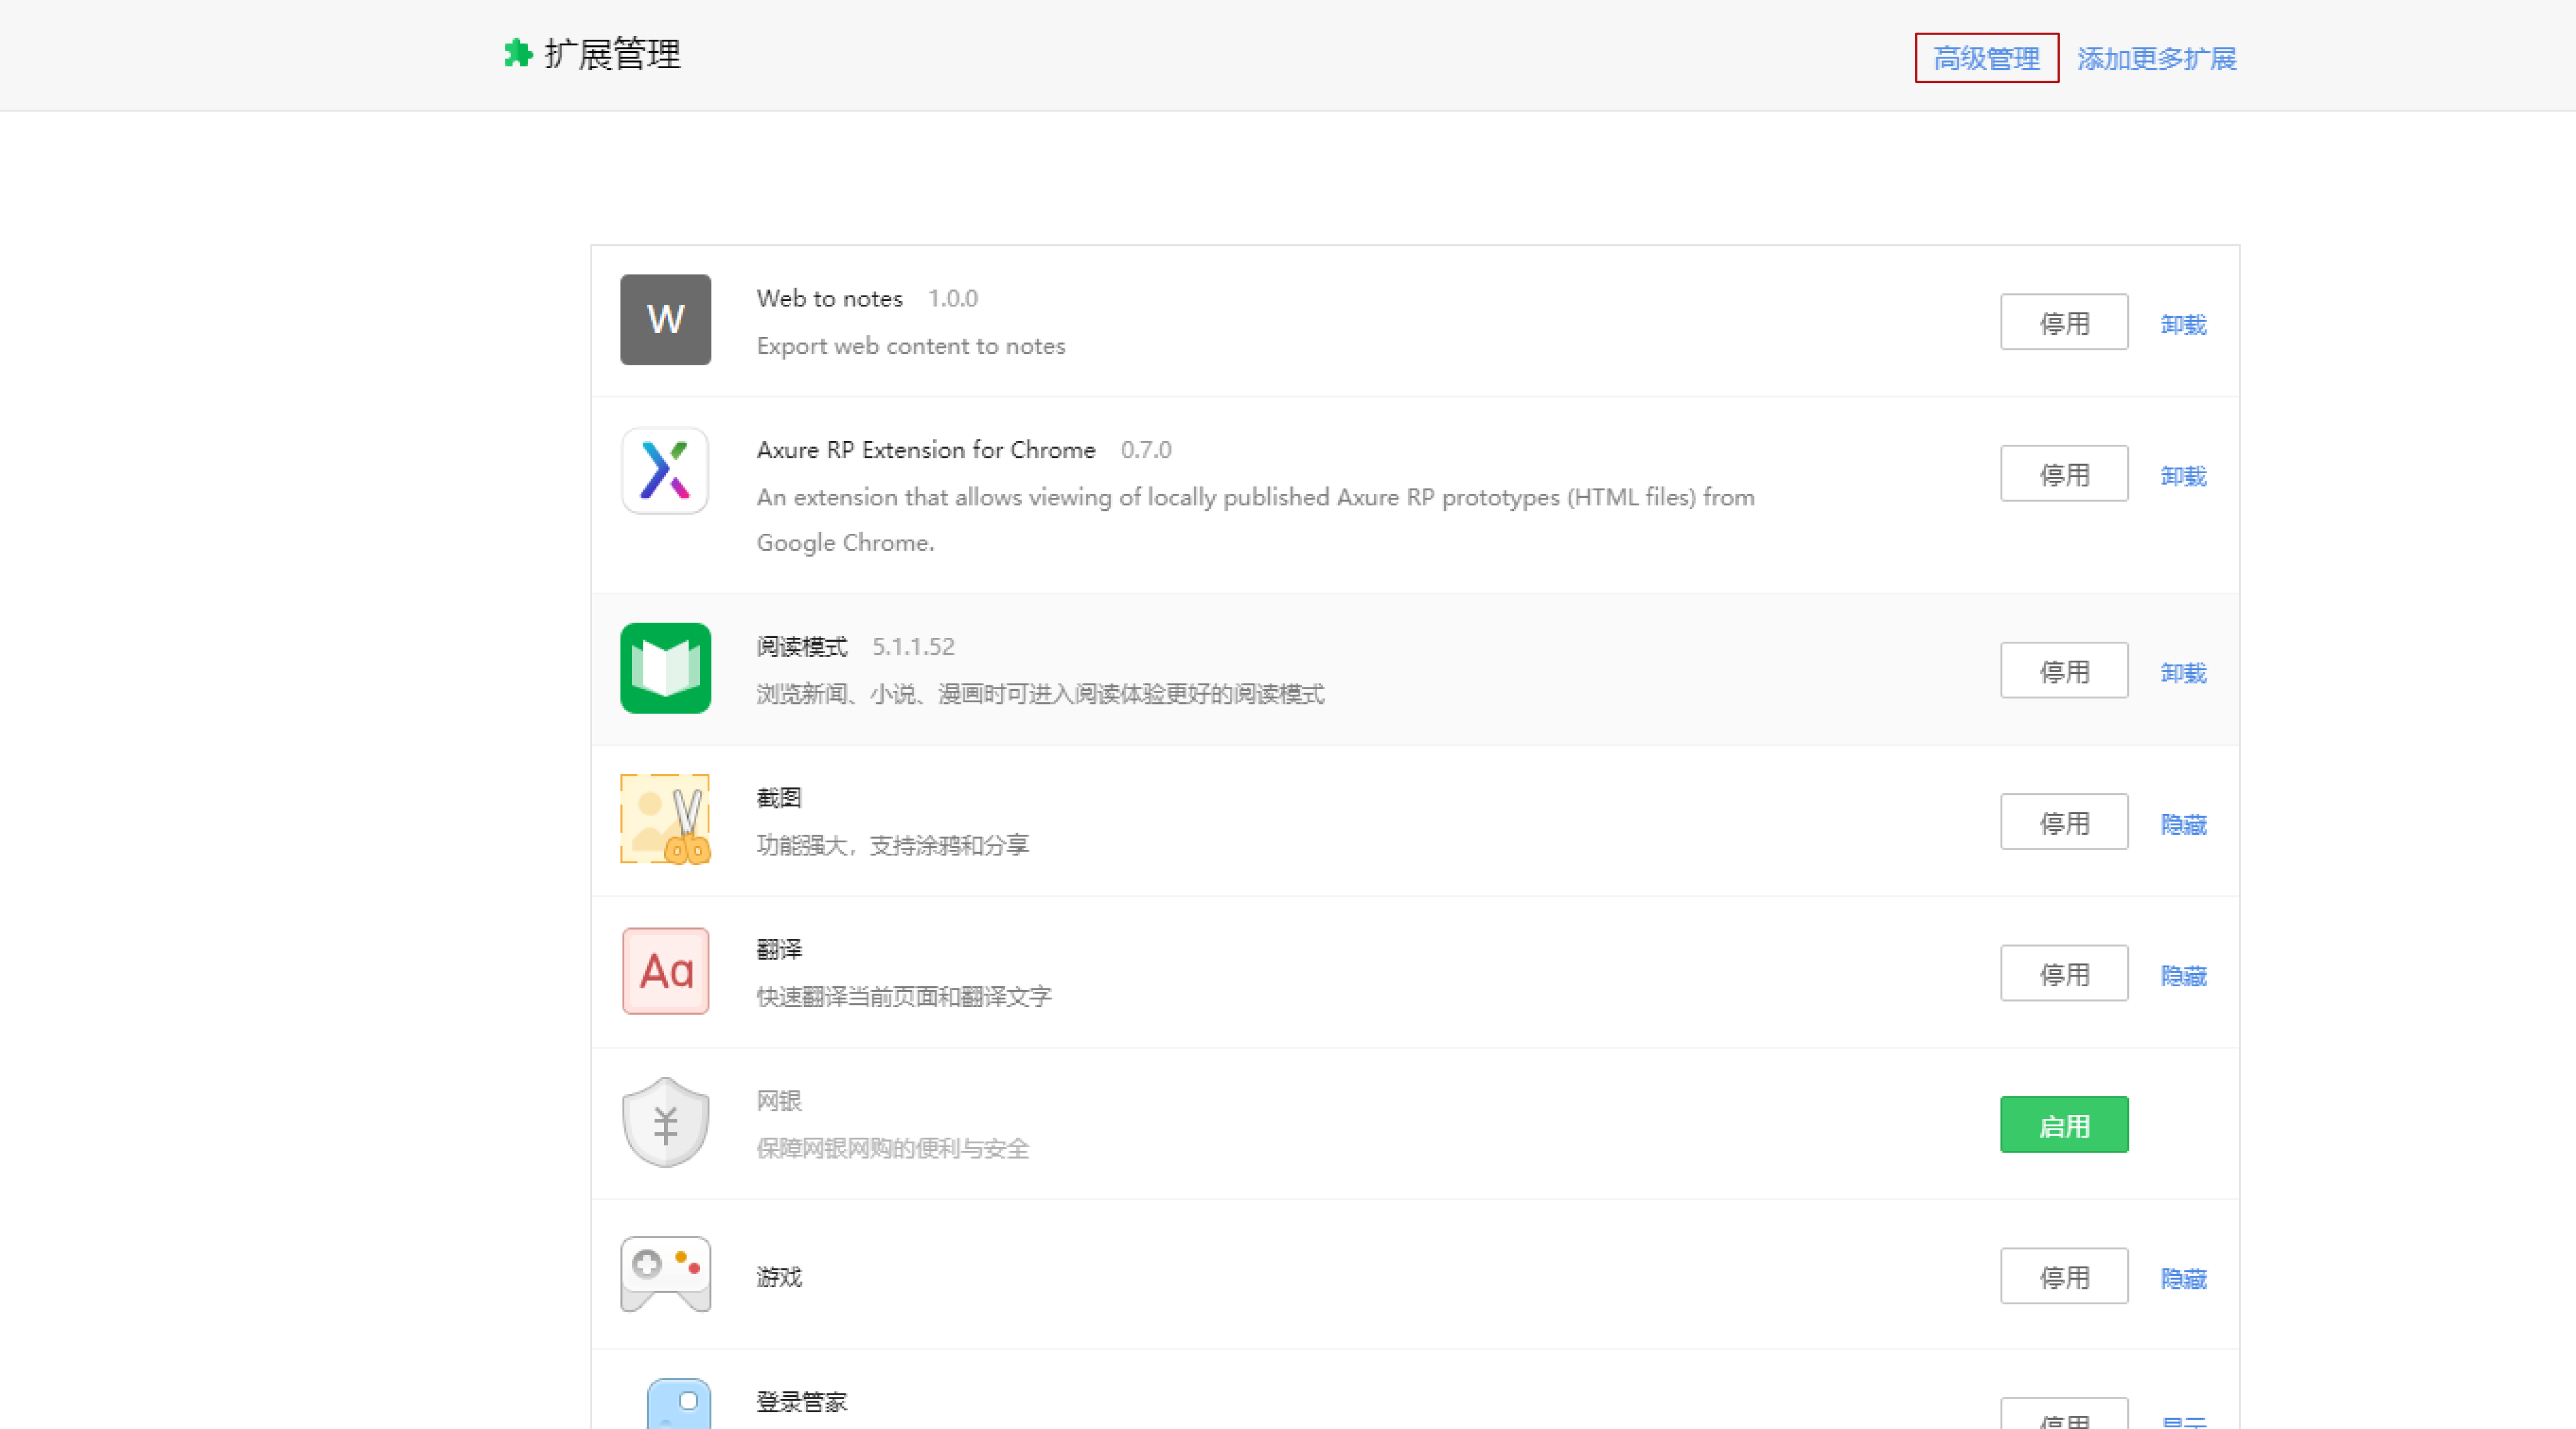The image size is (2576, 1429).
Task: Click version number 5.1.1.52
Action: click(x=913, y=646)
